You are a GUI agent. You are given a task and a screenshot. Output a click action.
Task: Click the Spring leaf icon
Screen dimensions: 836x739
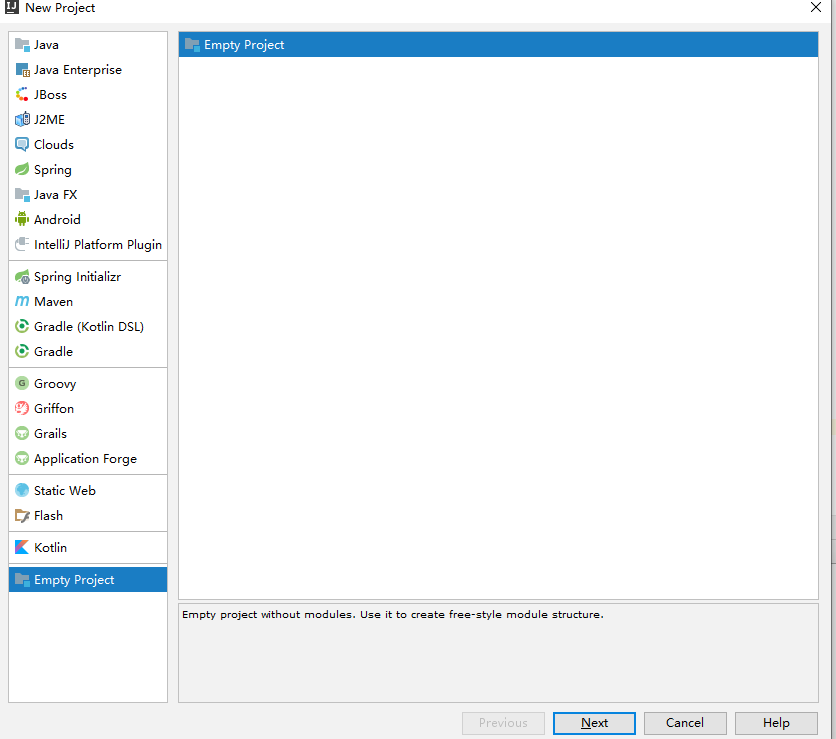(x=22, y=170)
